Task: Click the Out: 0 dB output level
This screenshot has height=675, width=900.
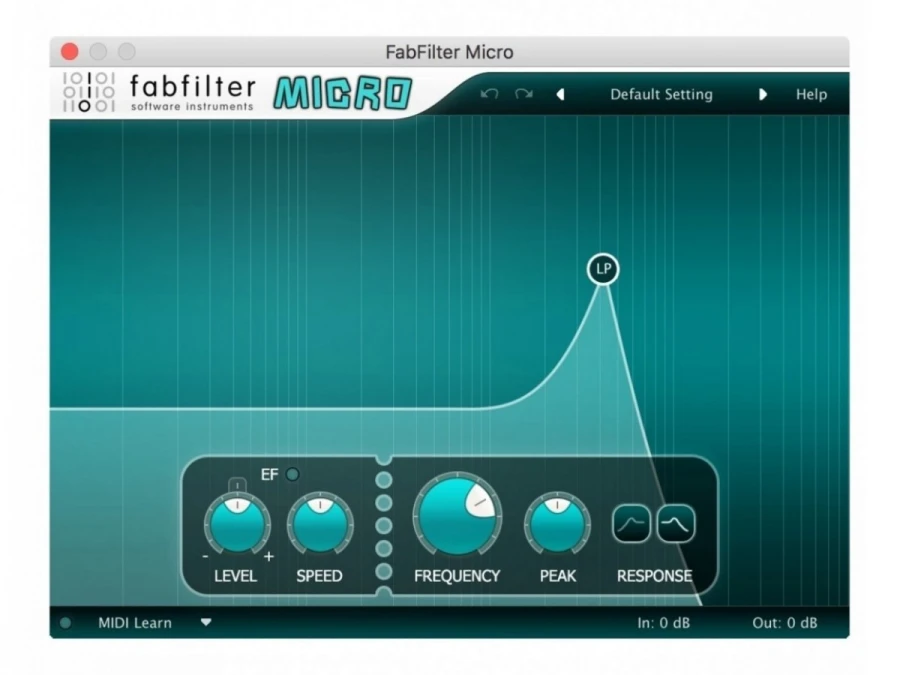Action: [x=785, y=623]
